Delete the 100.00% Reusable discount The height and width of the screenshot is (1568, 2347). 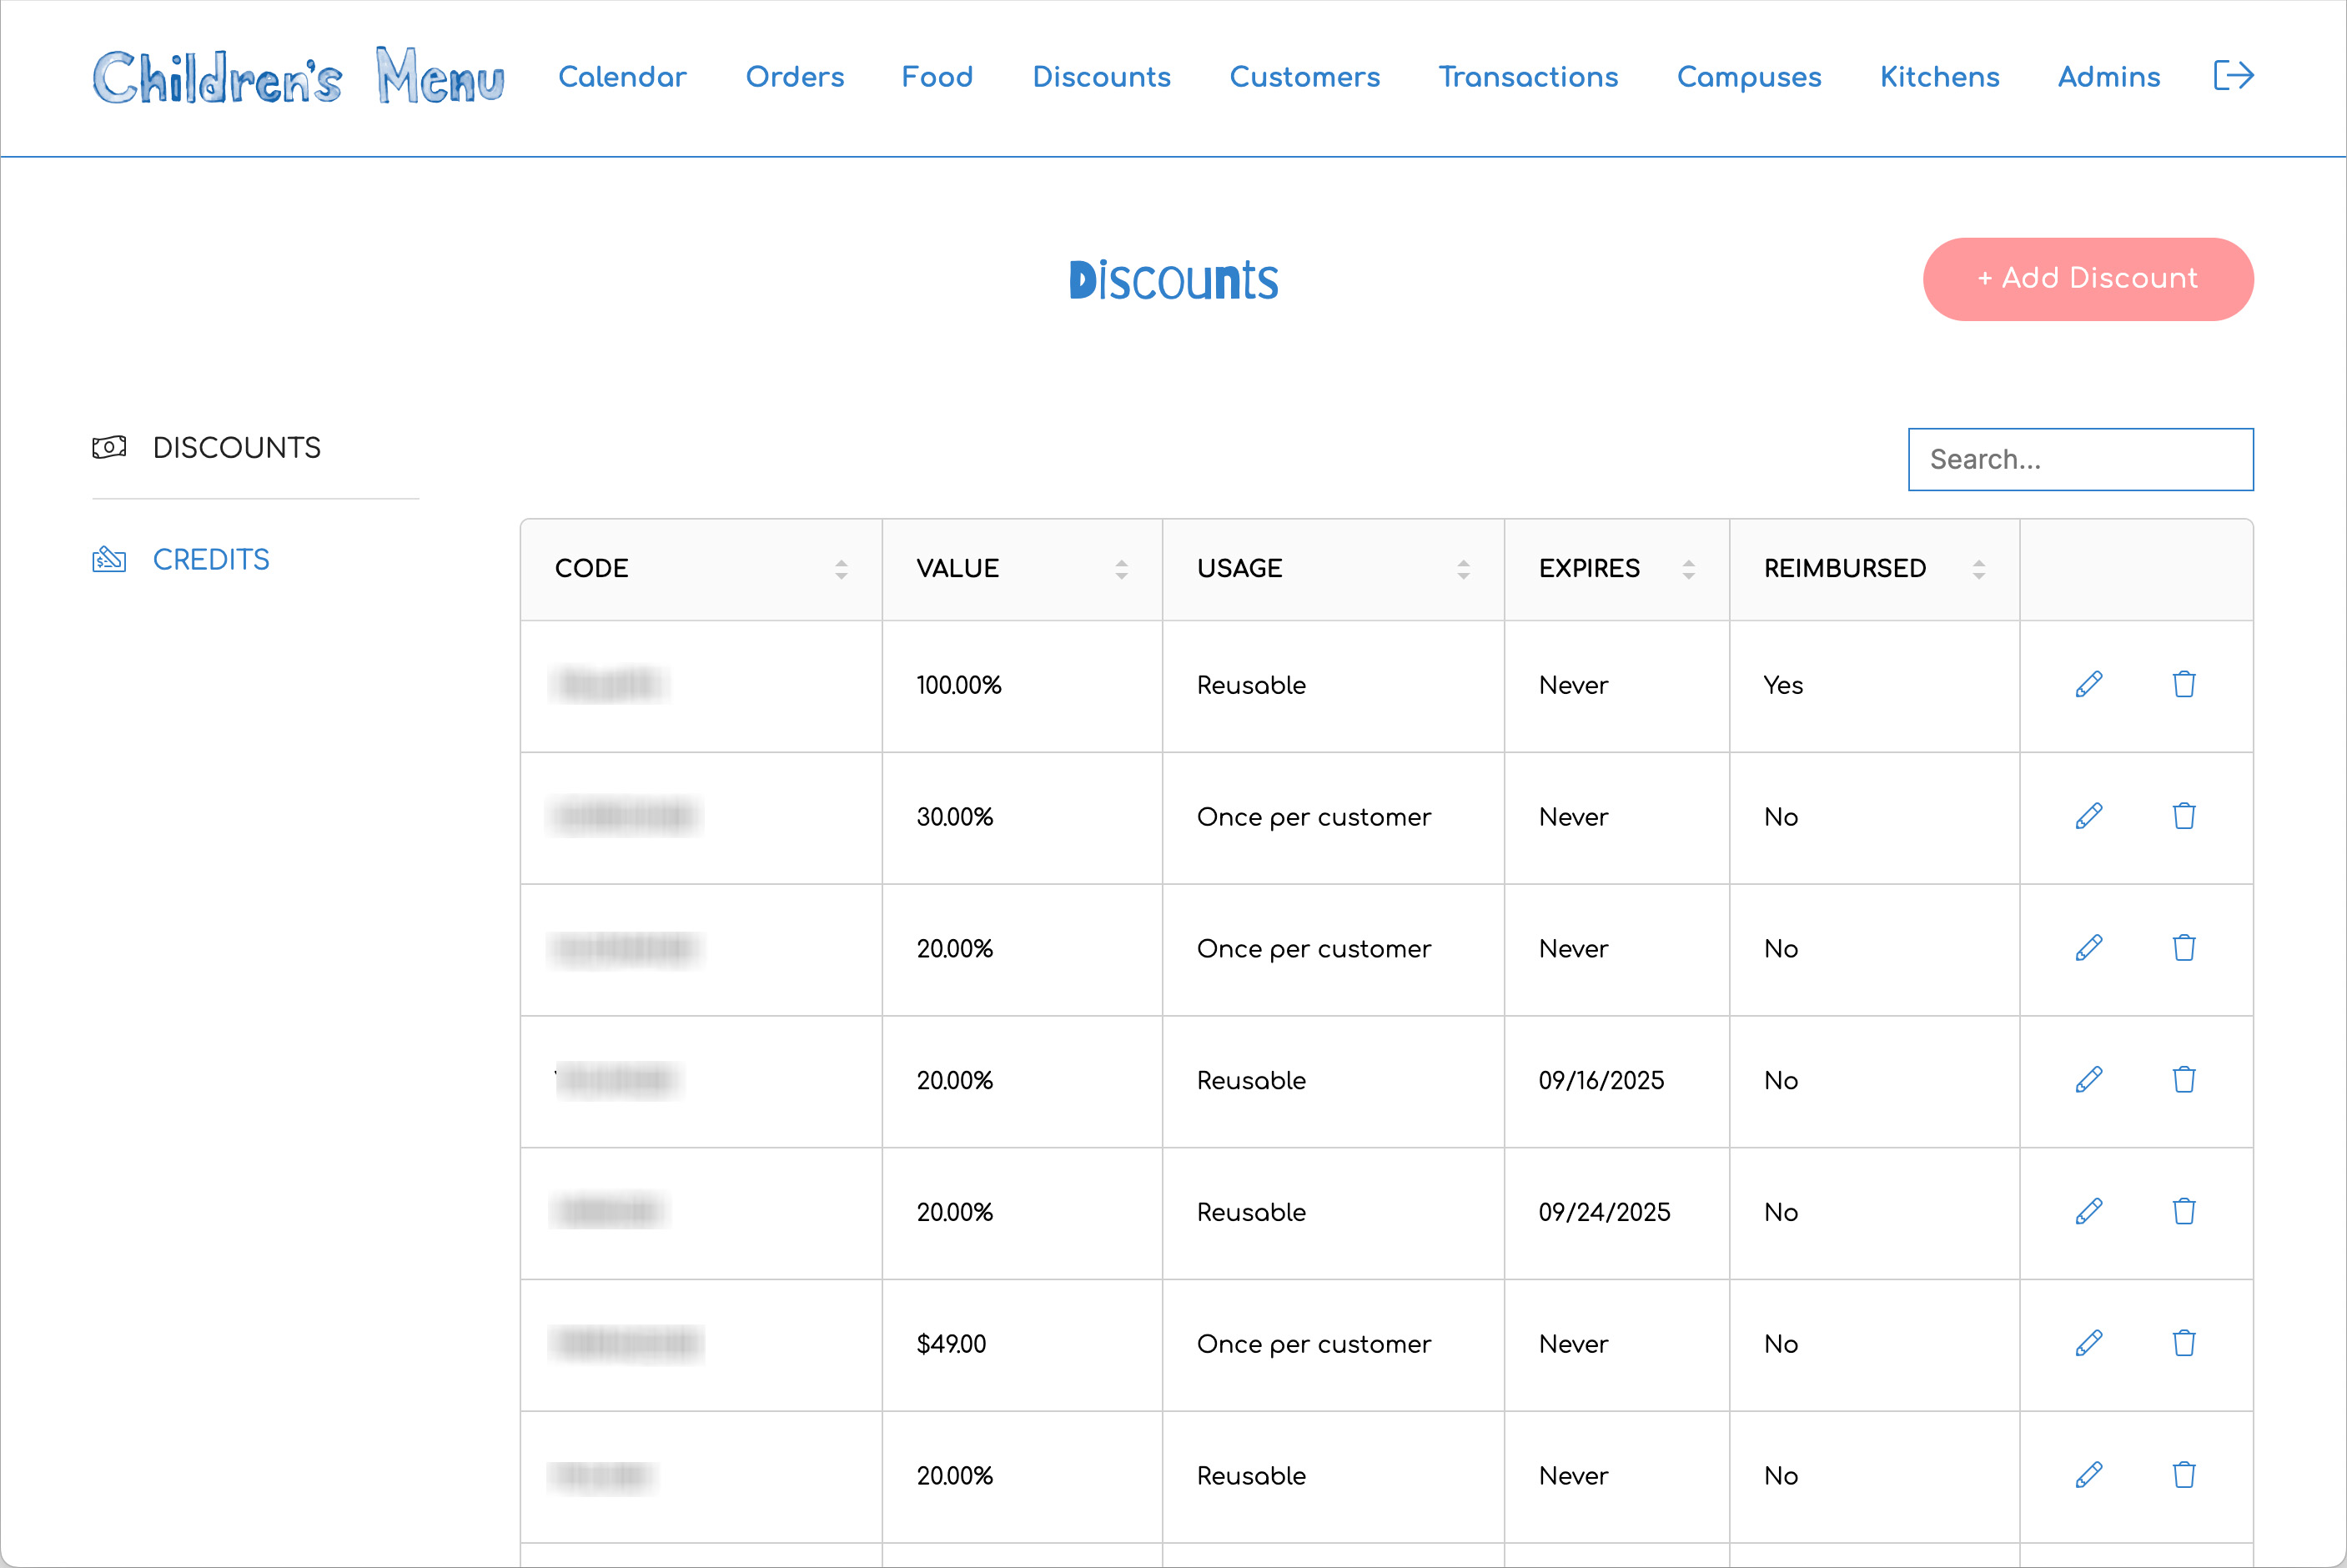pos(2184,685)
